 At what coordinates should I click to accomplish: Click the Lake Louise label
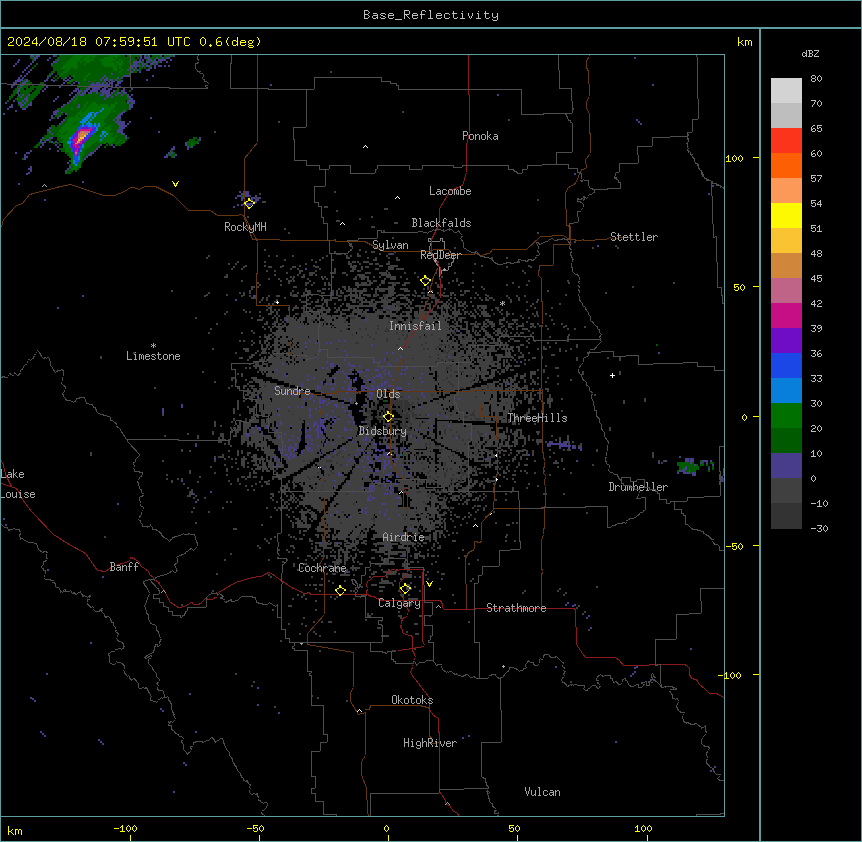tap(18, 484)
